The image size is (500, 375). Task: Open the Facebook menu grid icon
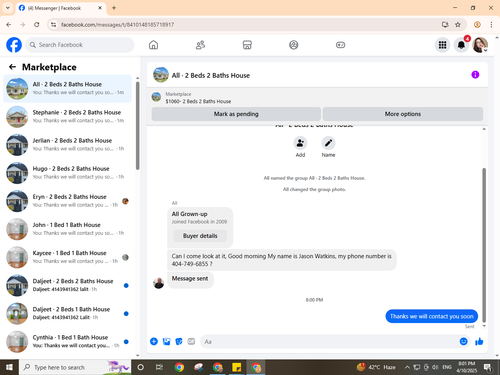tap(442, 45)
